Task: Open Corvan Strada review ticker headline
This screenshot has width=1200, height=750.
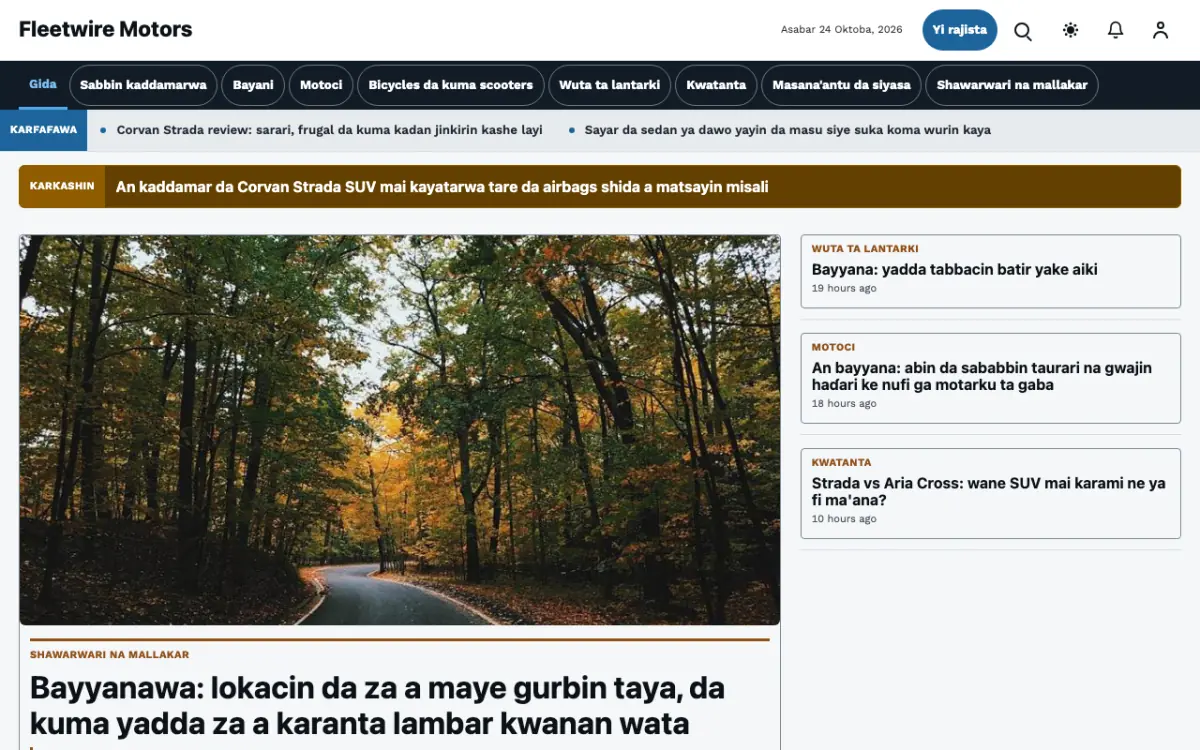Action: click(329, 130)
